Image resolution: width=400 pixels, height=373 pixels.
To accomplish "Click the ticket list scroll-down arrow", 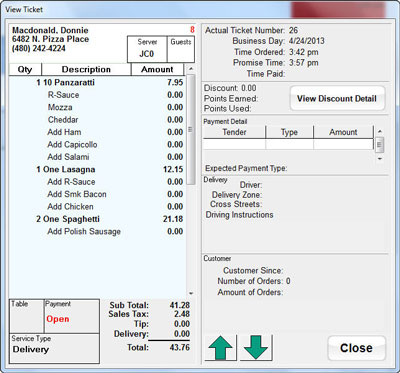I will (x=191, y=294).
